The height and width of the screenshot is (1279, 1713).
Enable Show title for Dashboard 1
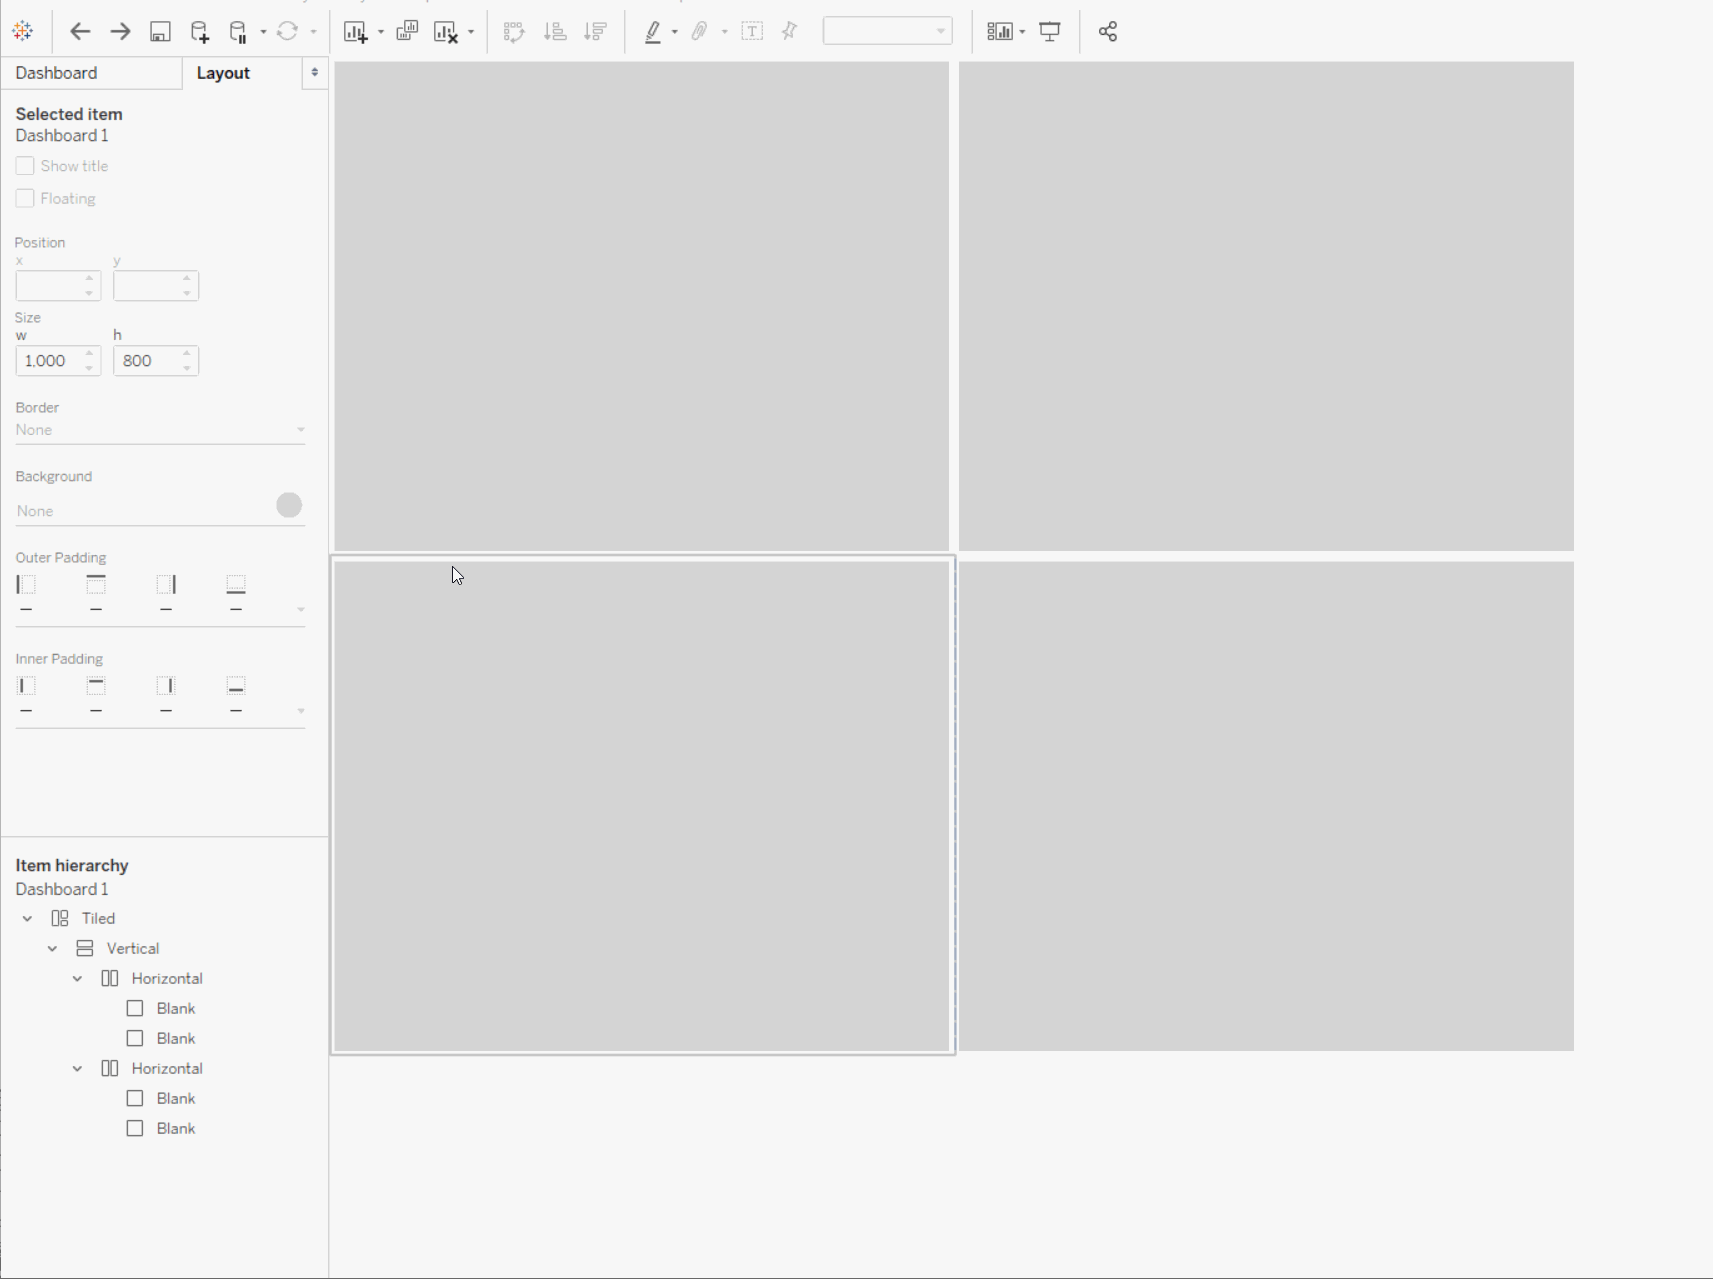pos(24,165)
